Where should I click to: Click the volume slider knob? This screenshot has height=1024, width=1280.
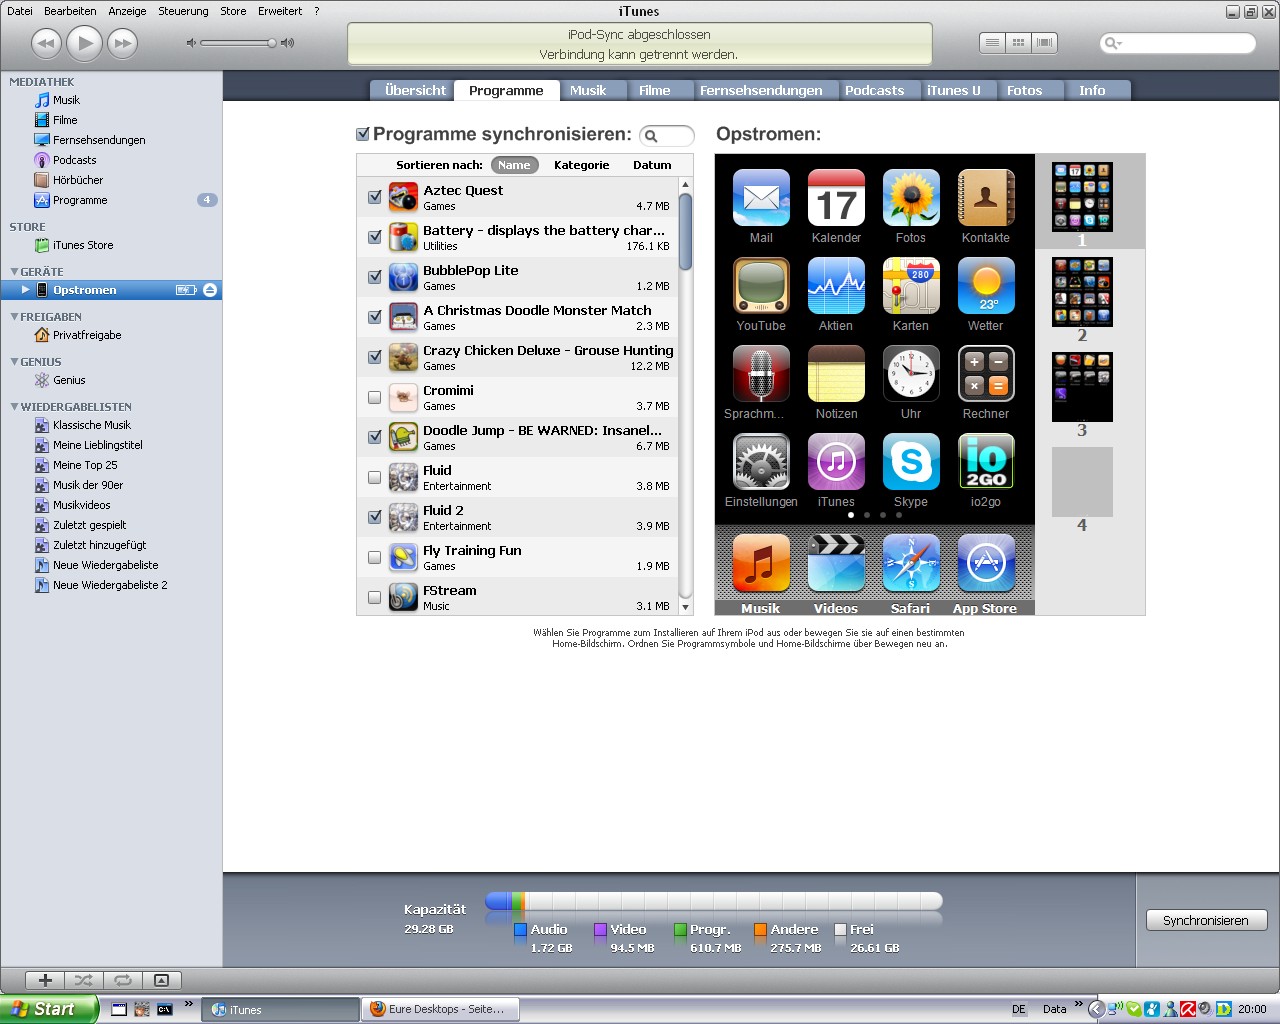271,43
